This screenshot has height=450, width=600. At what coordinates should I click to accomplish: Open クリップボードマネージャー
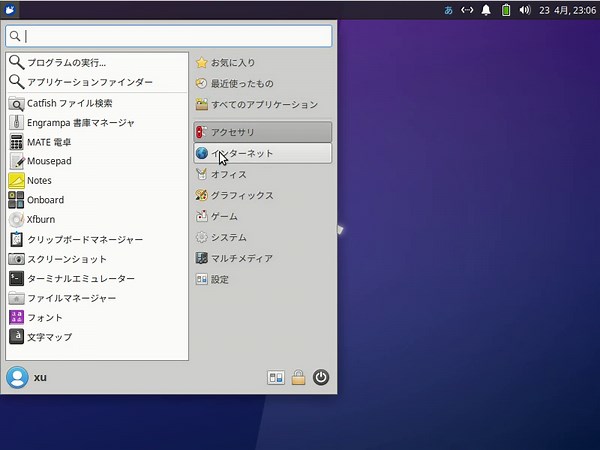pos(97,240)
